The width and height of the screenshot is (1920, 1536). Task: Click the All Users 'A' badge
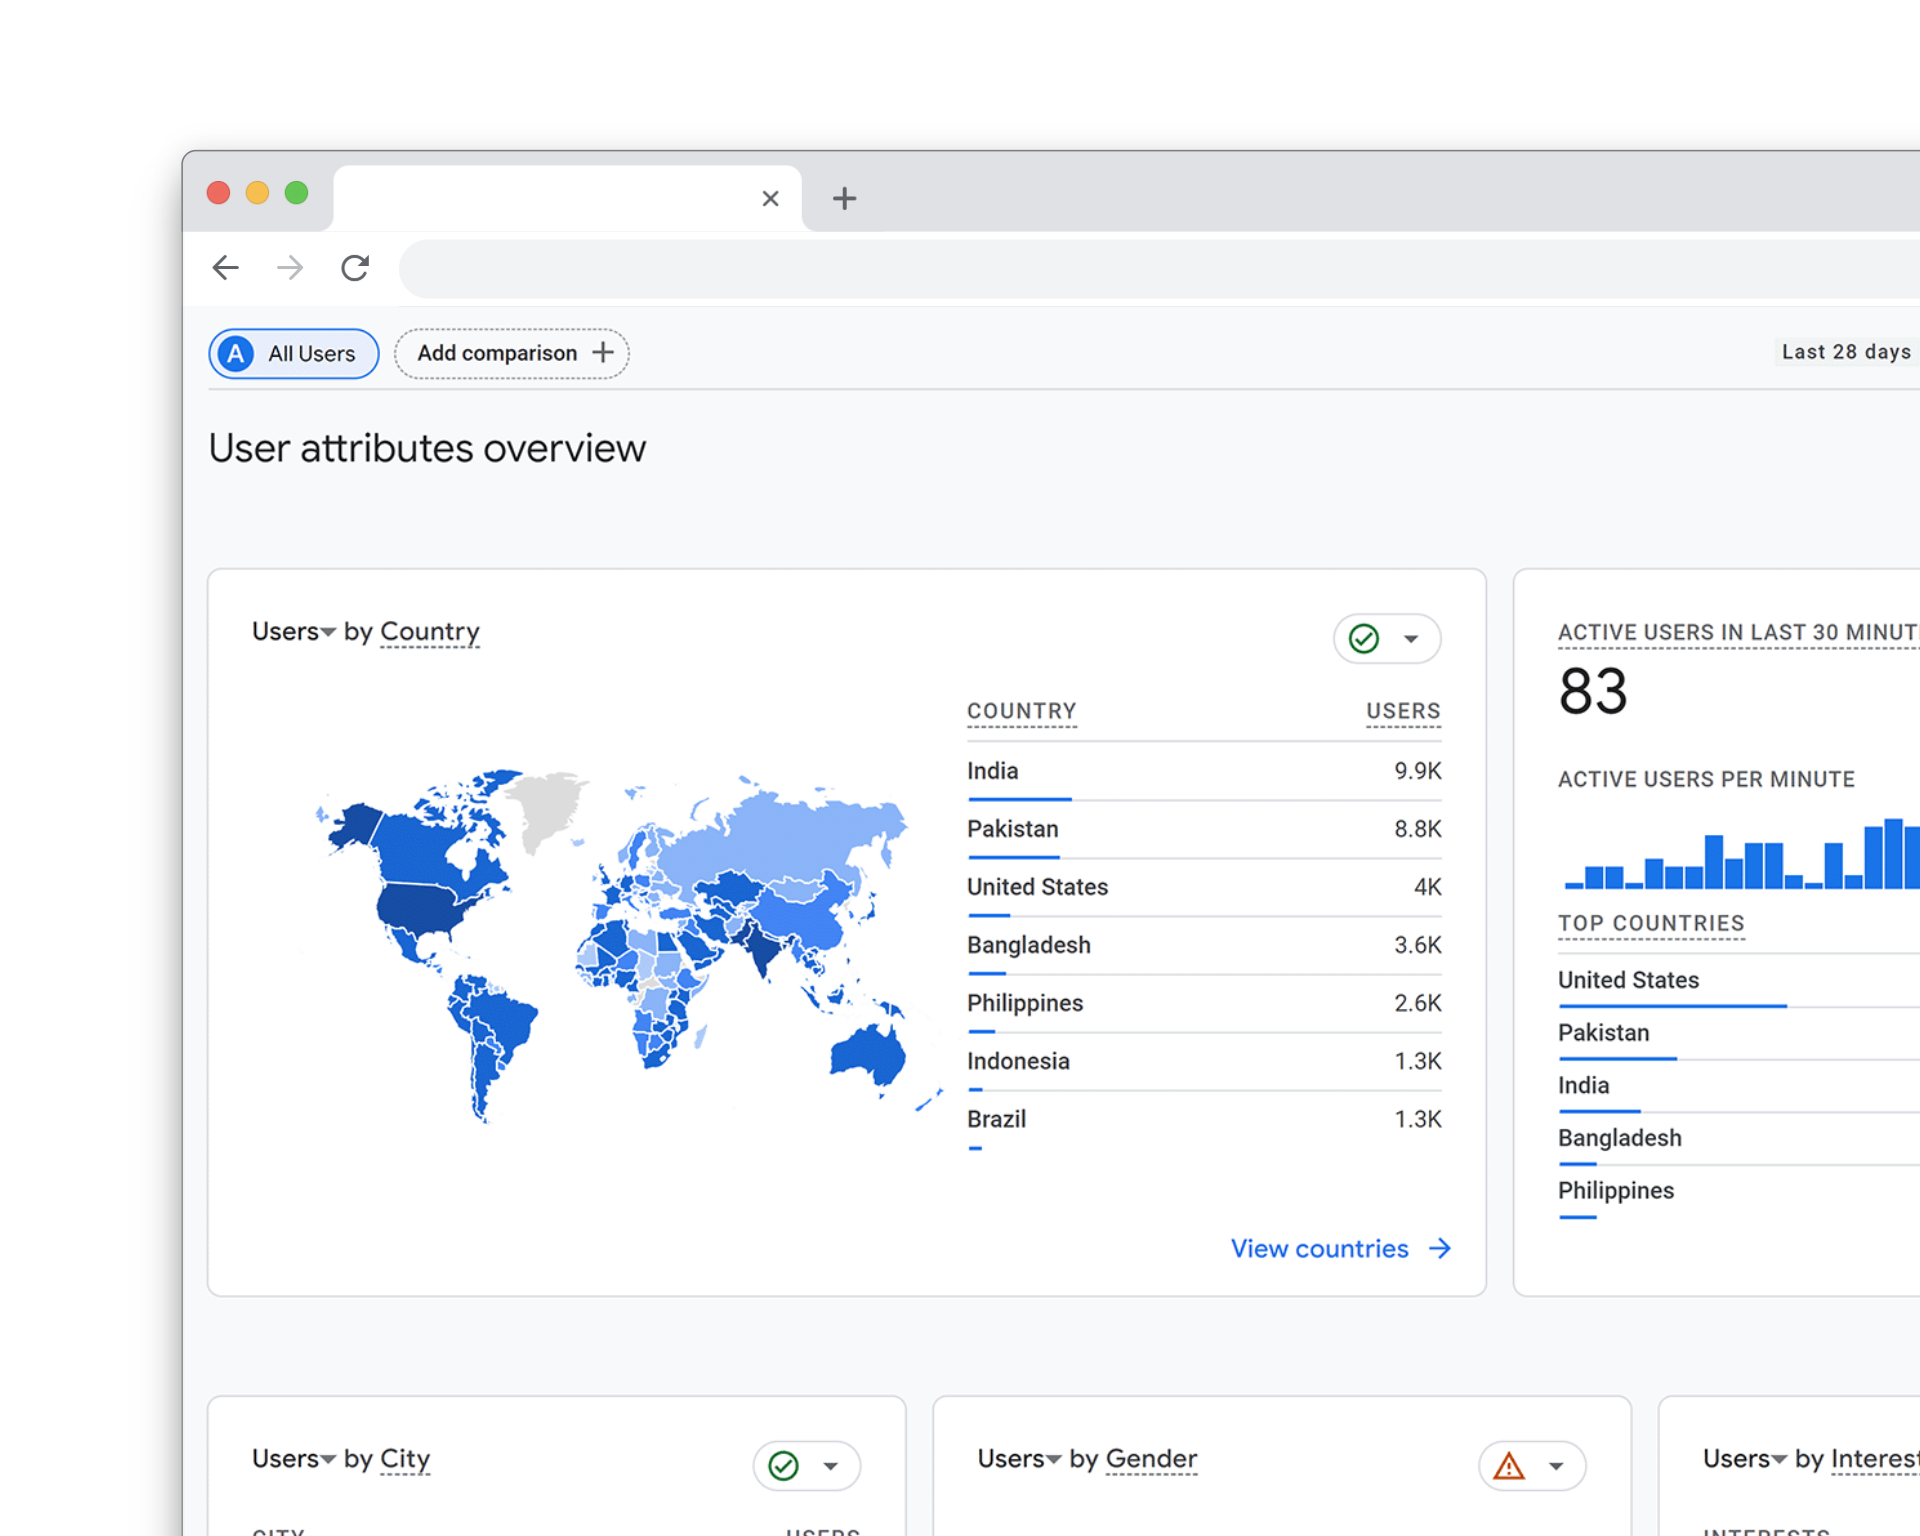pos(236,353)
